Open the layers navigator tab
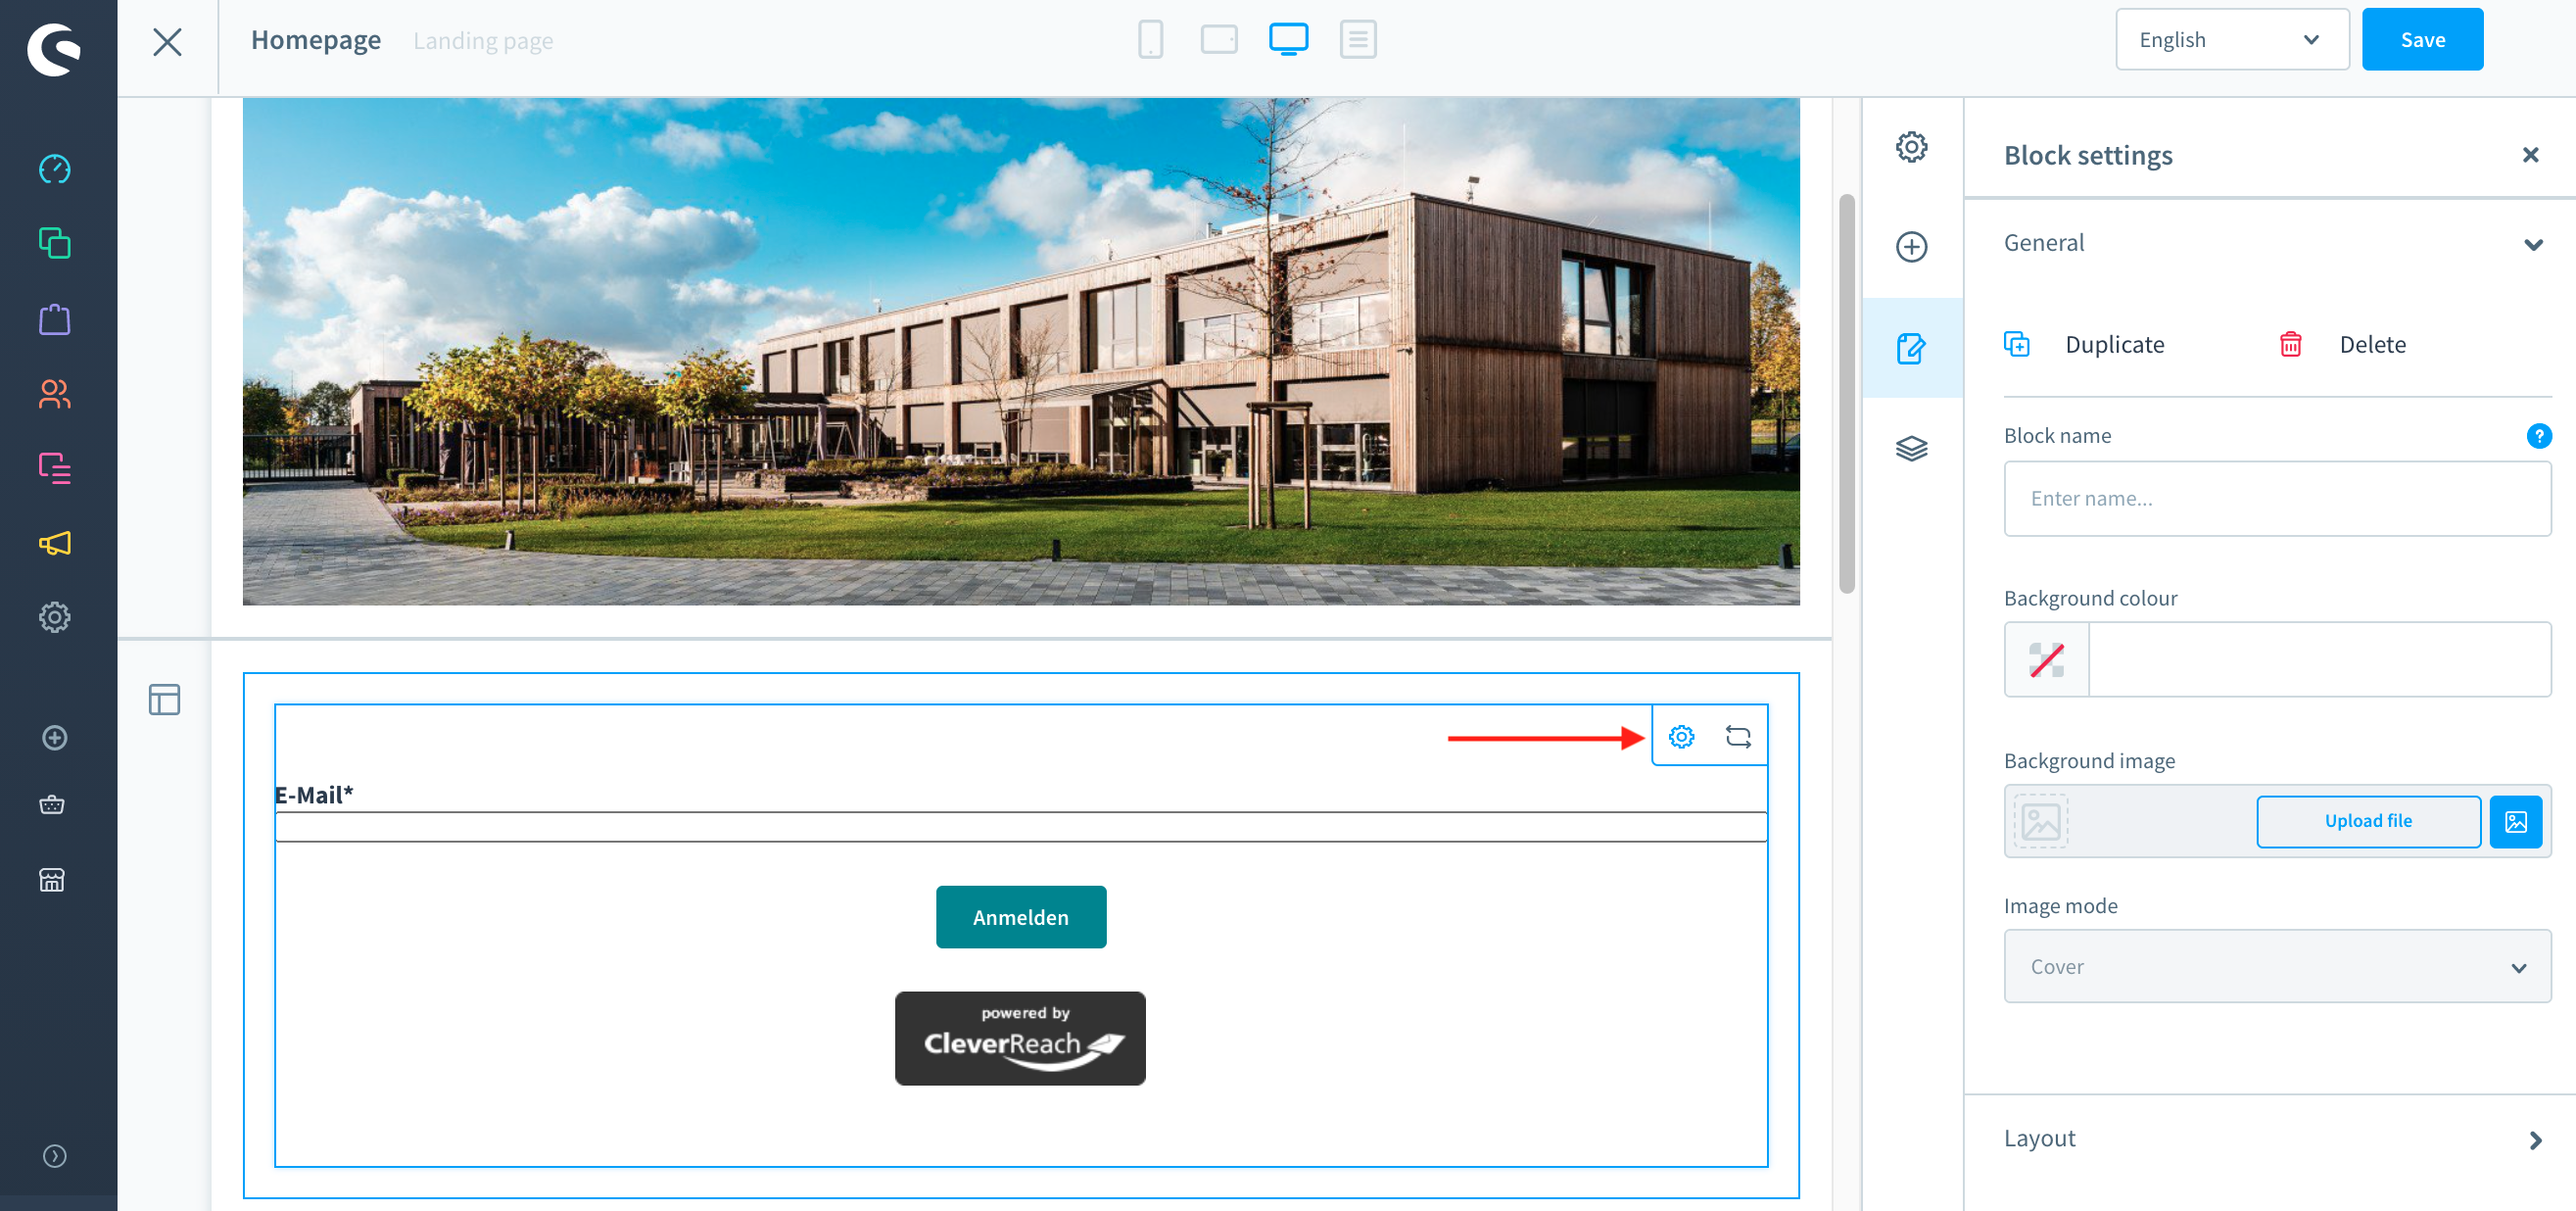The width and height of the screenshot is (2576, 1211). 1911,448
